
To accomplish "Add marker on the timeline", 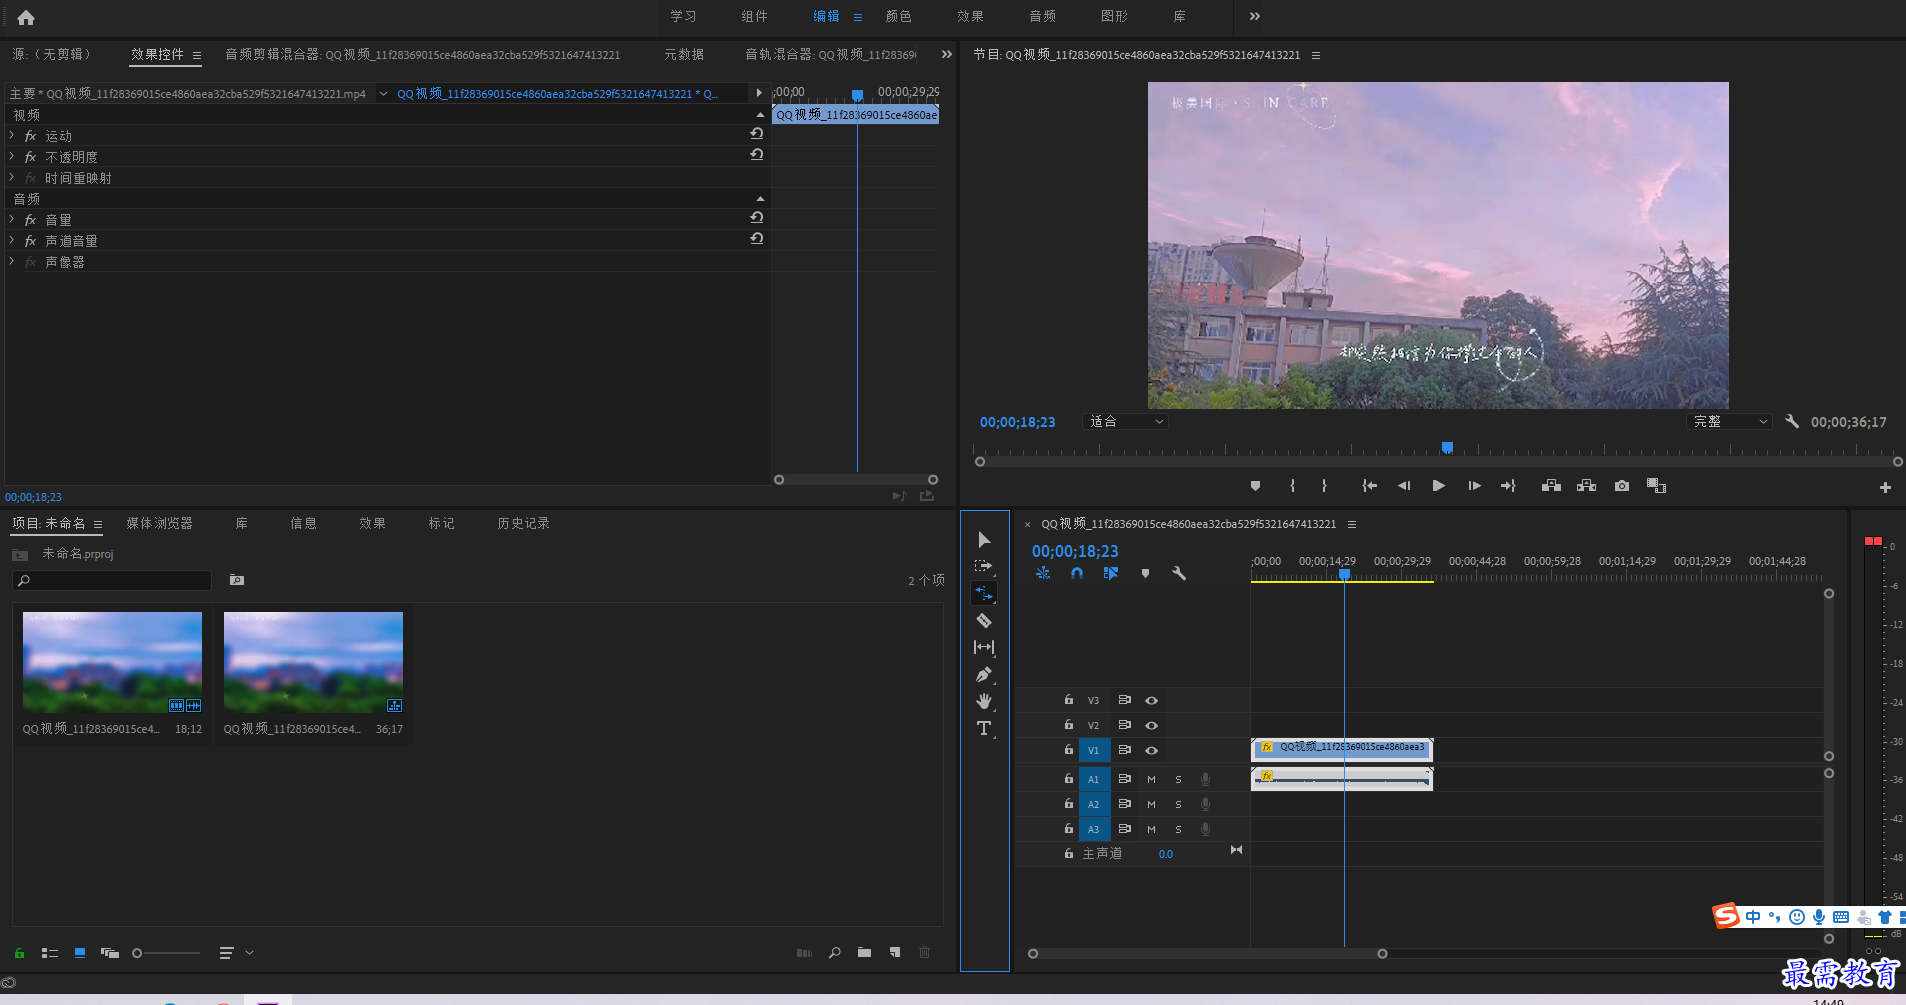I will click(x=1145, y=573).
